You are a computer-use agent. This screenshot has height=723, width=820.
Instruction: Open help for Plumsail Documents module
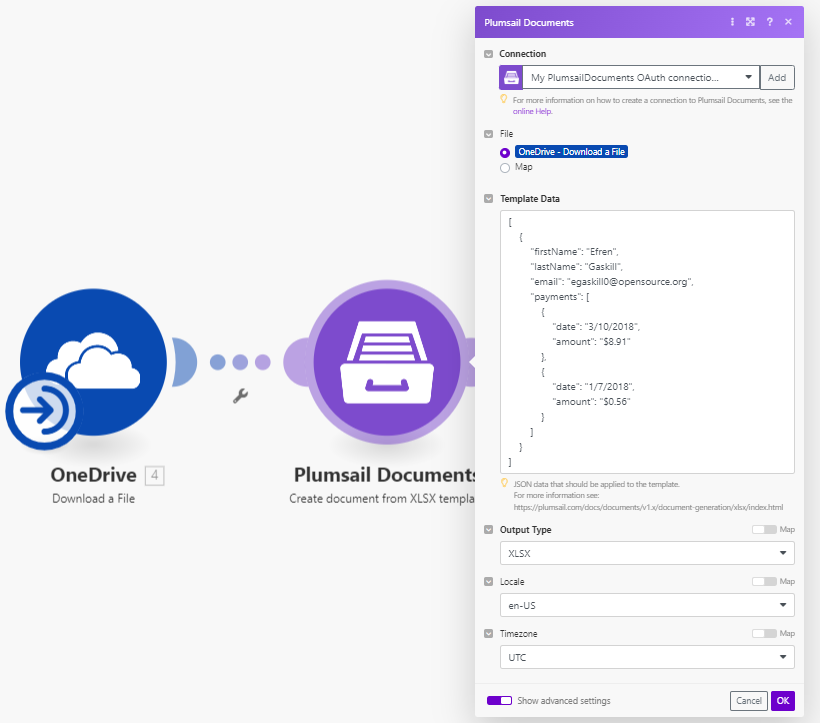pyautogui.click(x=769, y=22)
